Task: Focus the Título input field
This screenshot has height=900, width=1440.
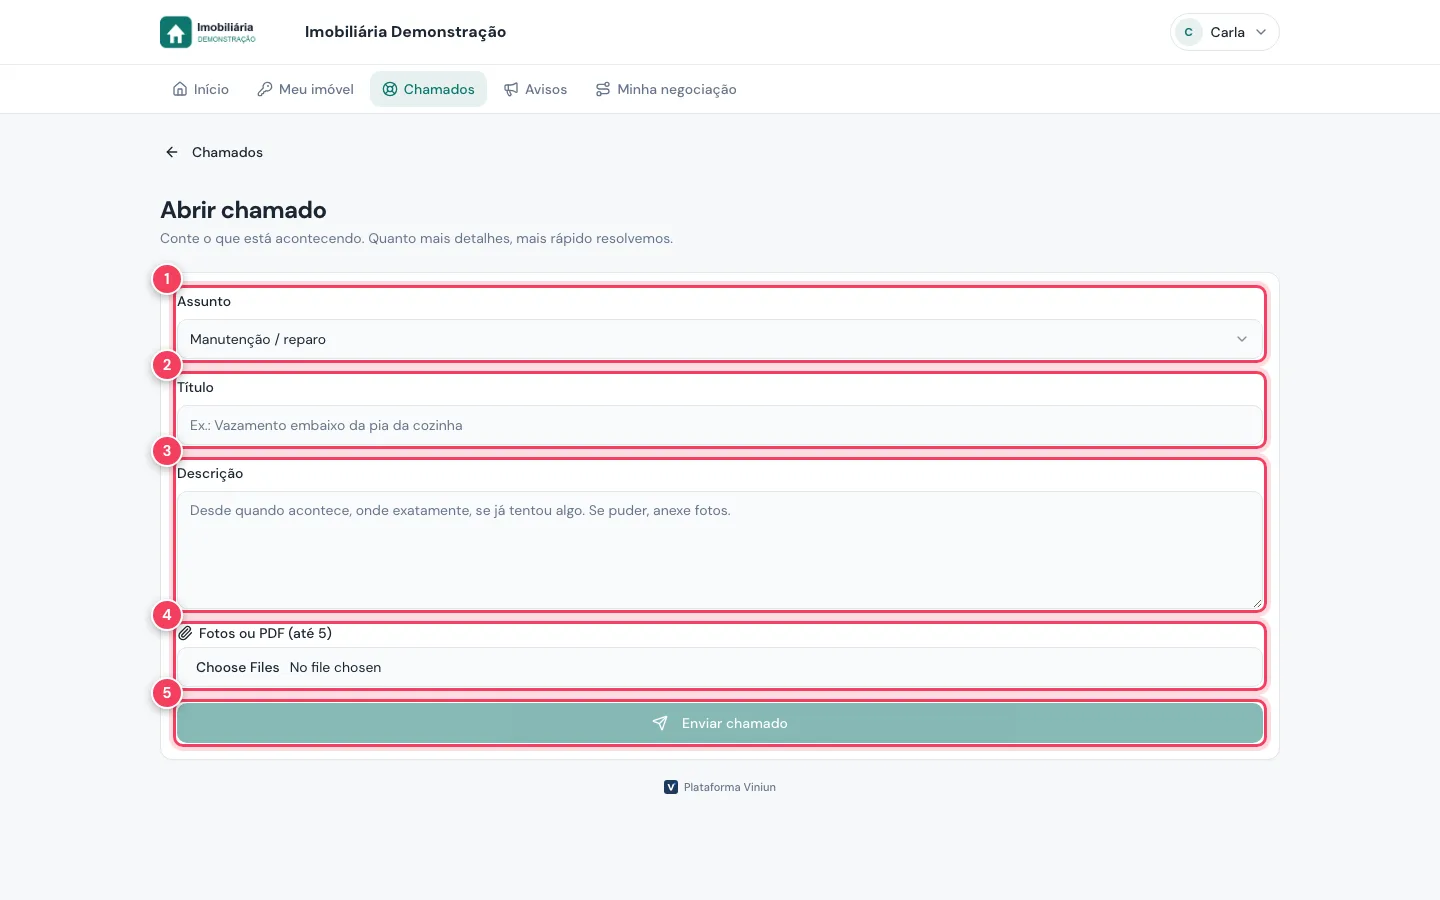Action: (719, 425)
